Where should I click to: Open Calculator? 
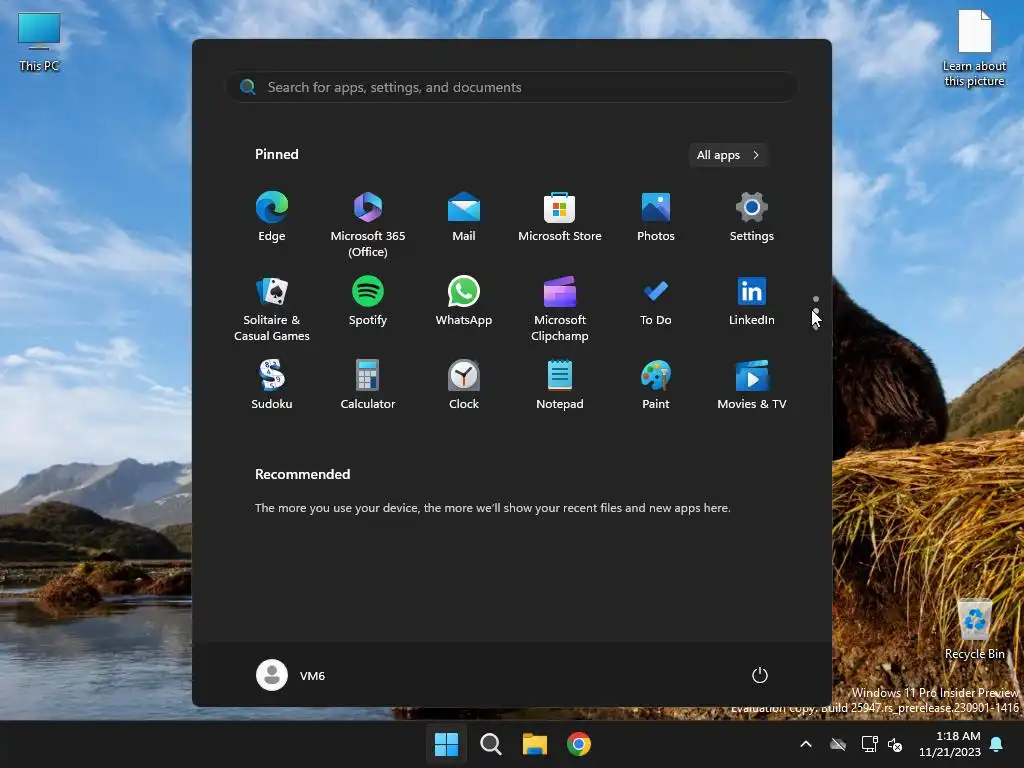click(x=368, y=385)
